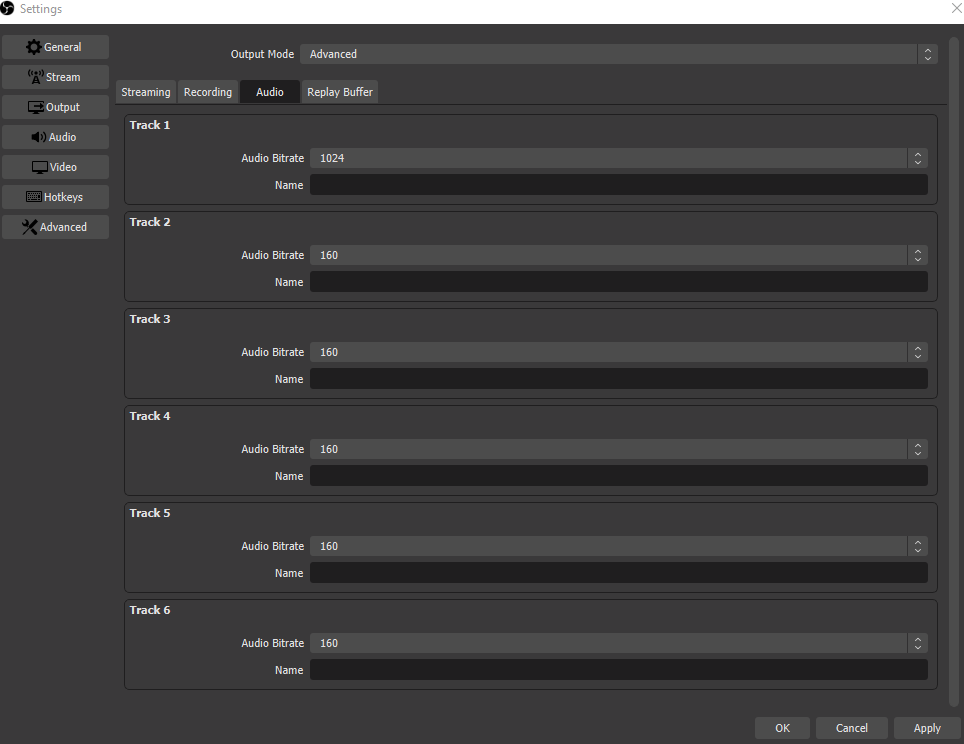Open the Hotkeys settings section
Screen dimensions: 964x744
coord(55,197)
